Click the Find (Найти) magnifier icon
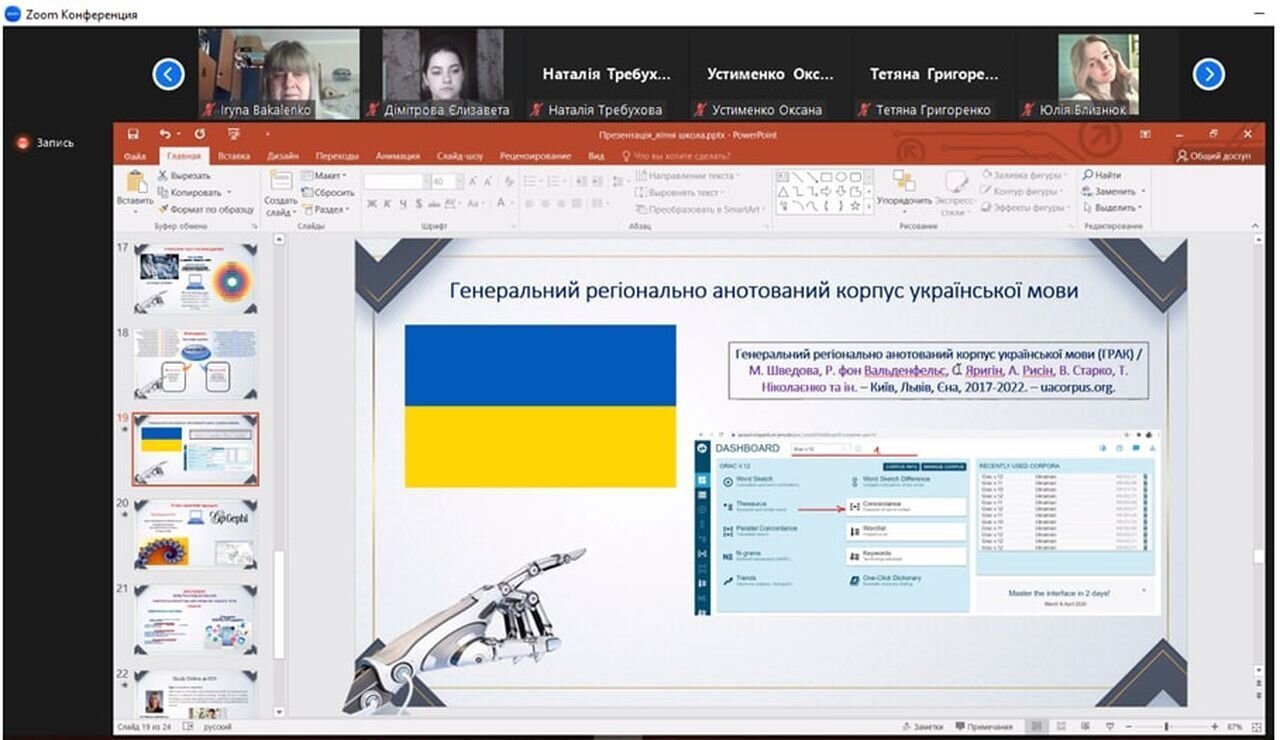 click(x=1088, y=175)
